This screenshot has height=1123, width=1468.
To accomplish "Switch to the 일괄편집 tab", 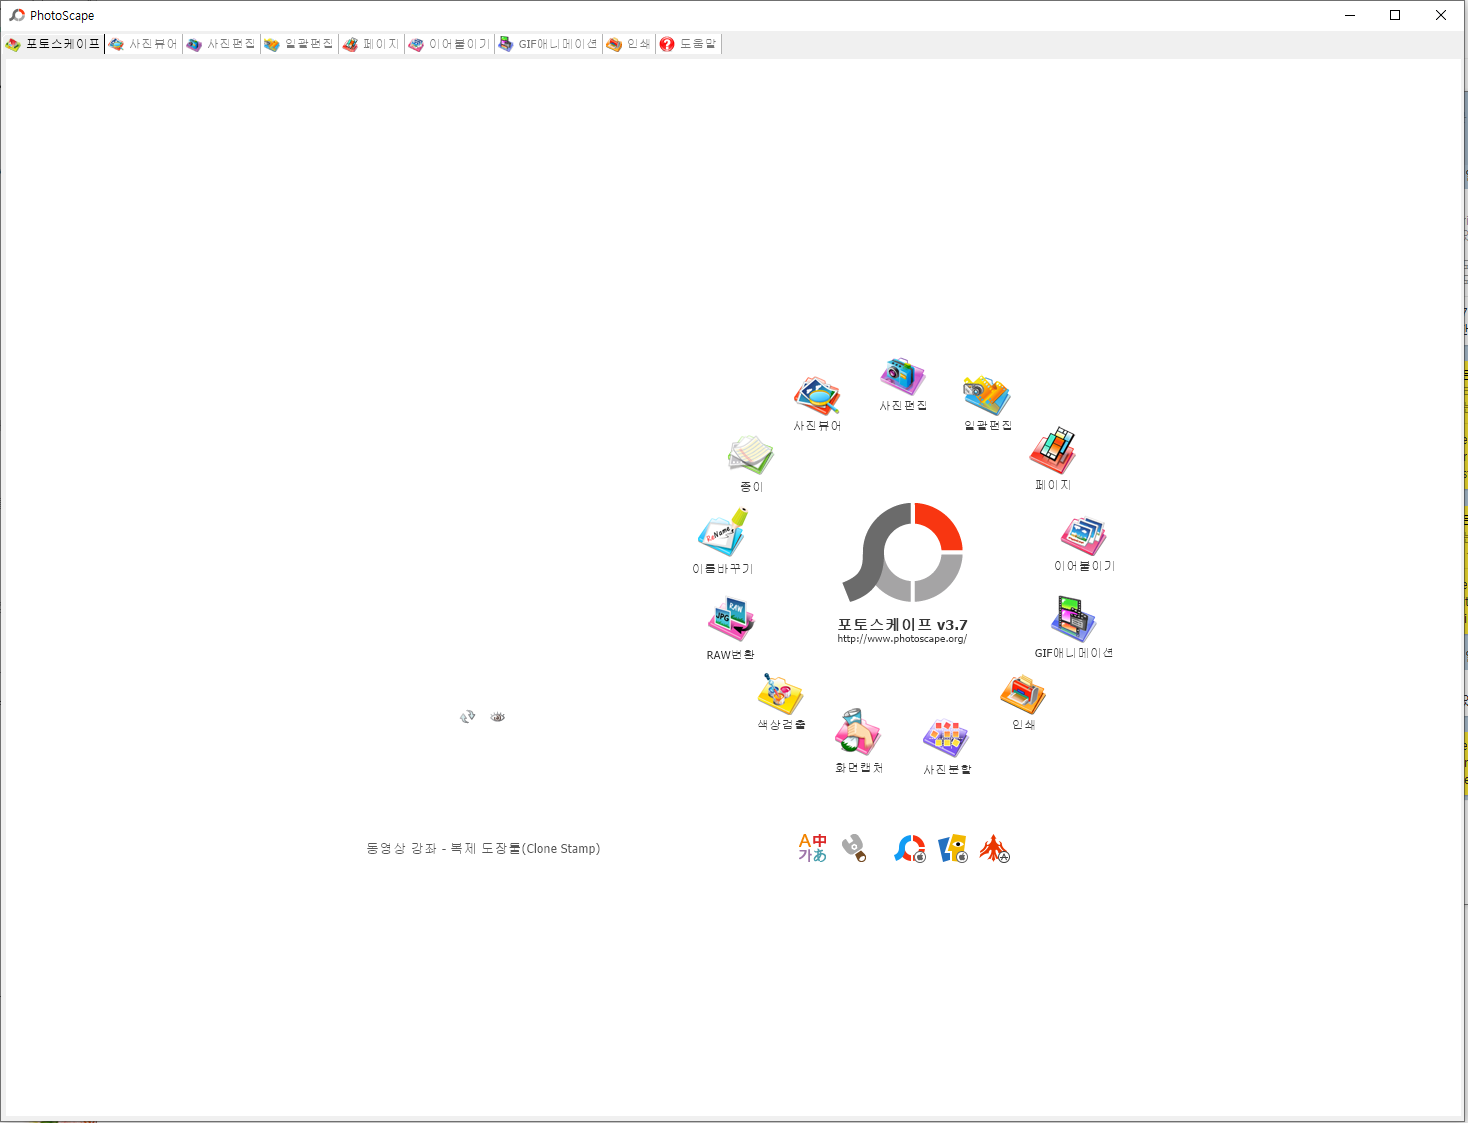I will pos(299,44).
